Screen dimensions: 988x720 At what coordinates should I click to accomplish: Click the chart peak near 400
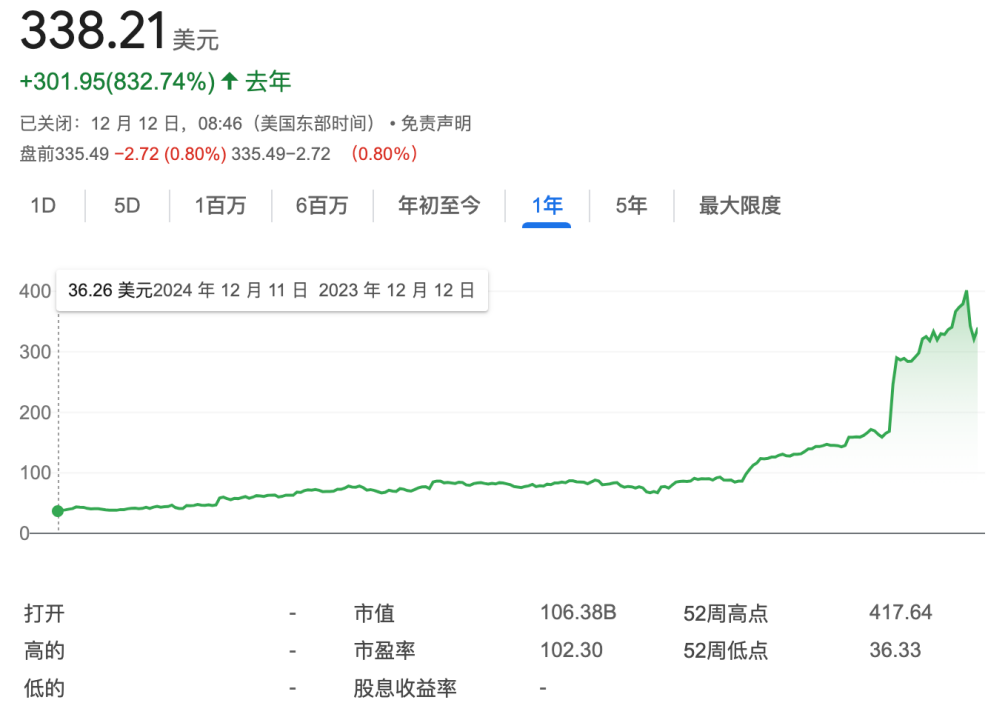click(966, 292)
